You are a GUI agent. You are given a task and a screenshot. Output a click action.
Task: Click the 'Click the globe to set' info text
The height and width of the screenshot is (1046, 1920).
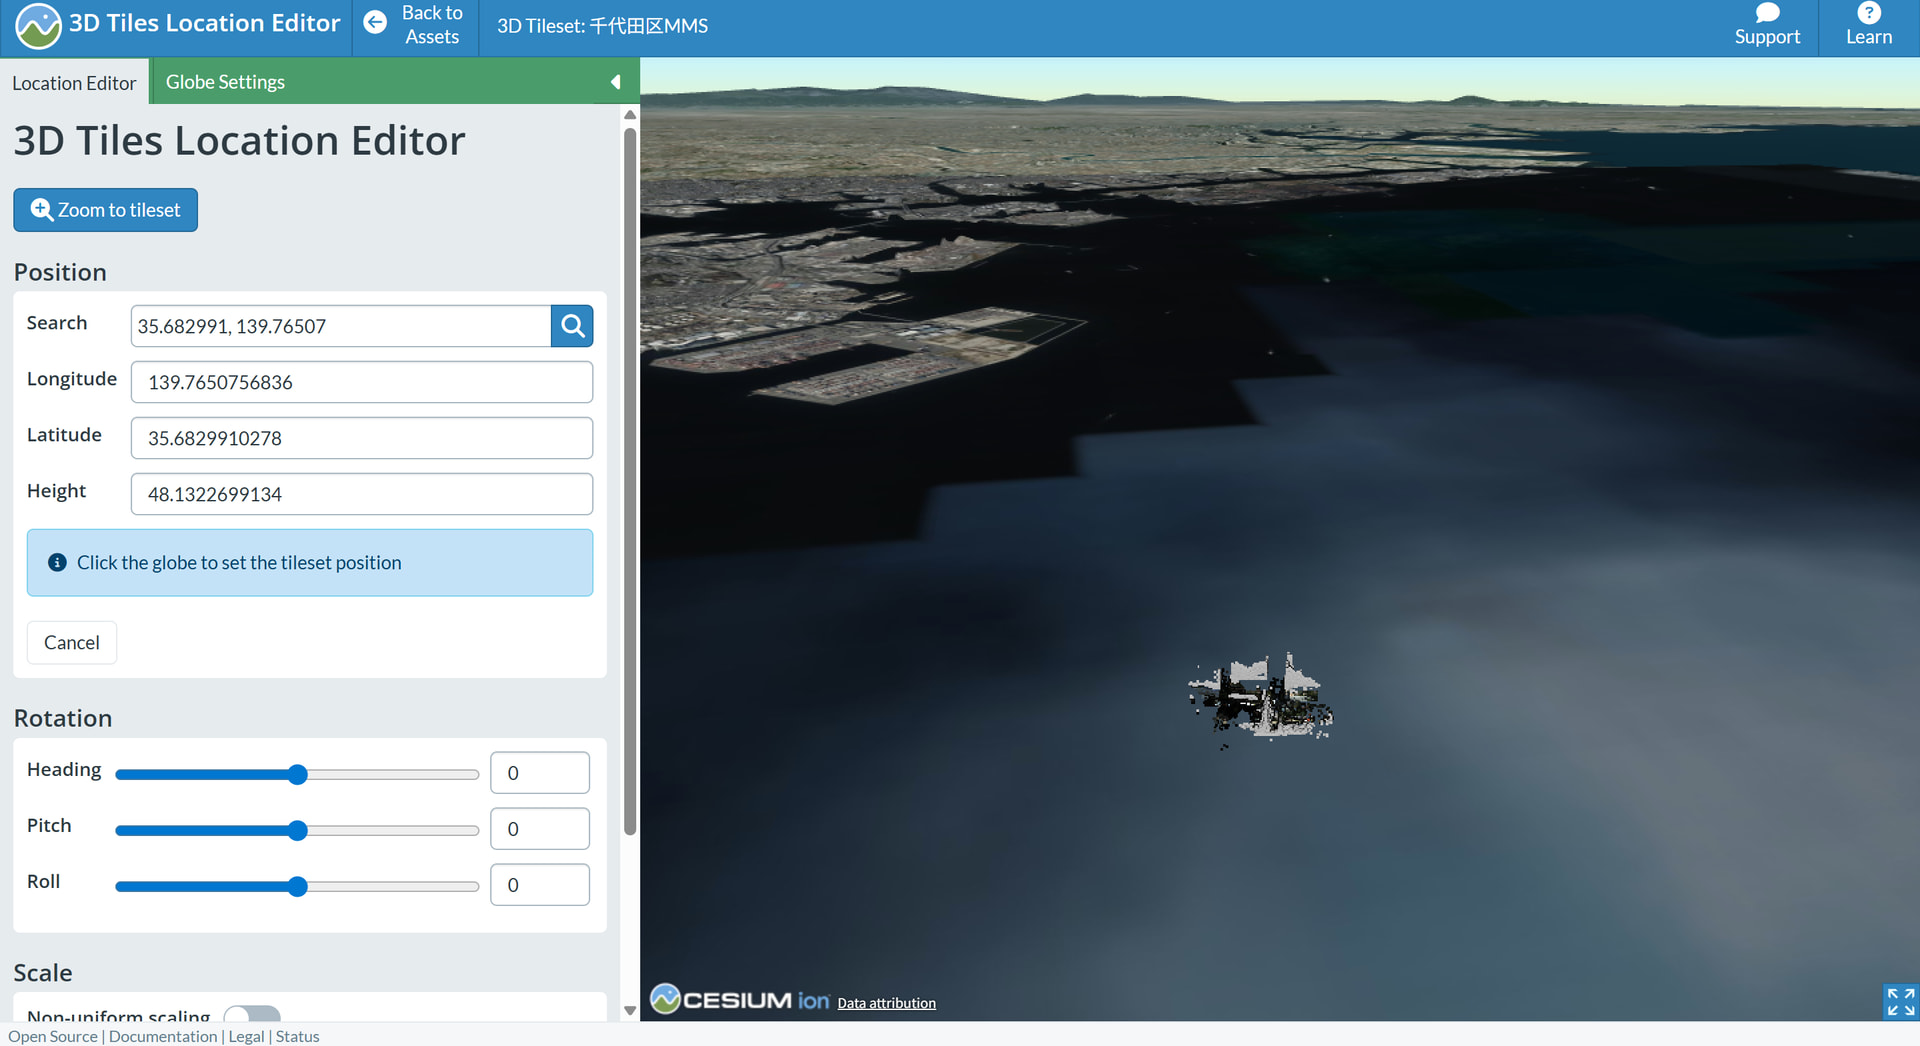coord(239,563)
